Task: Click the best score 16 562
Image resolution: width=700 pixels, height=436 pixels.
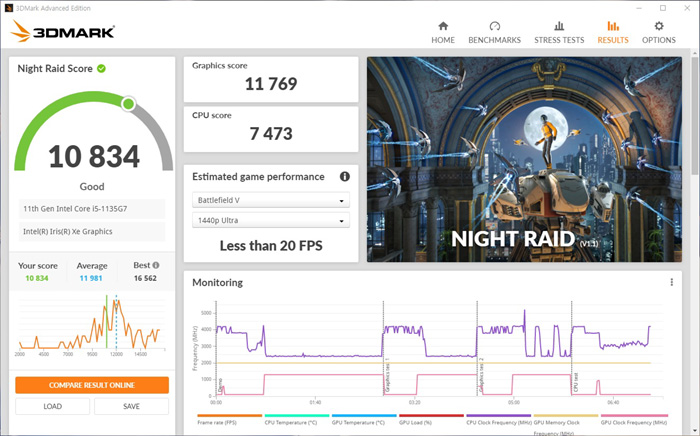Action: pyautogui.click(x=145, y=278)
